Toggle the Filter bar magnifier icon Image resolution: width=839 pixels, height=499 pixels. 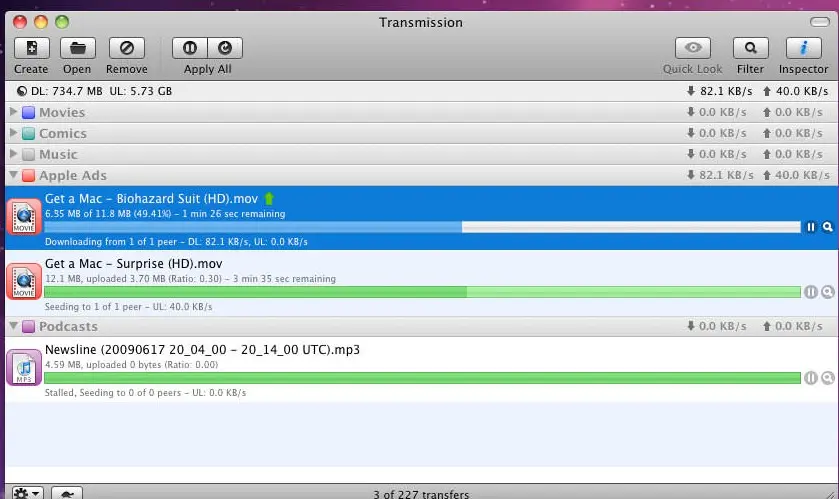[751, 48]
